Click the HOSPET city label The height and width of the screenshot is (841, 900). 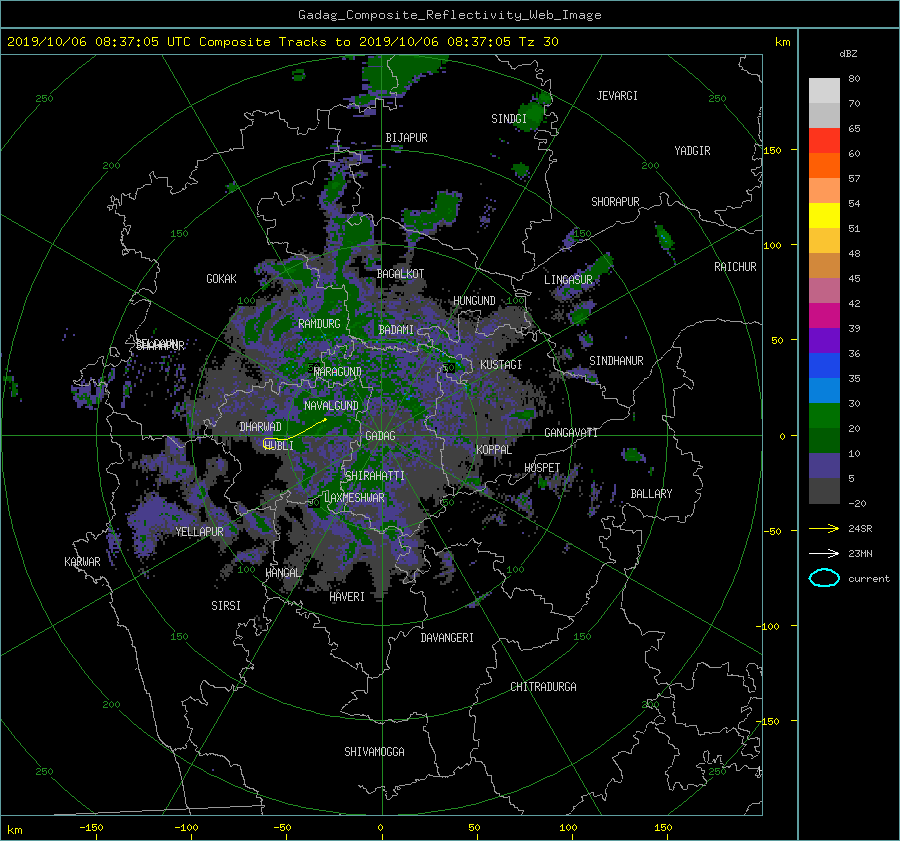pos(542,468)
